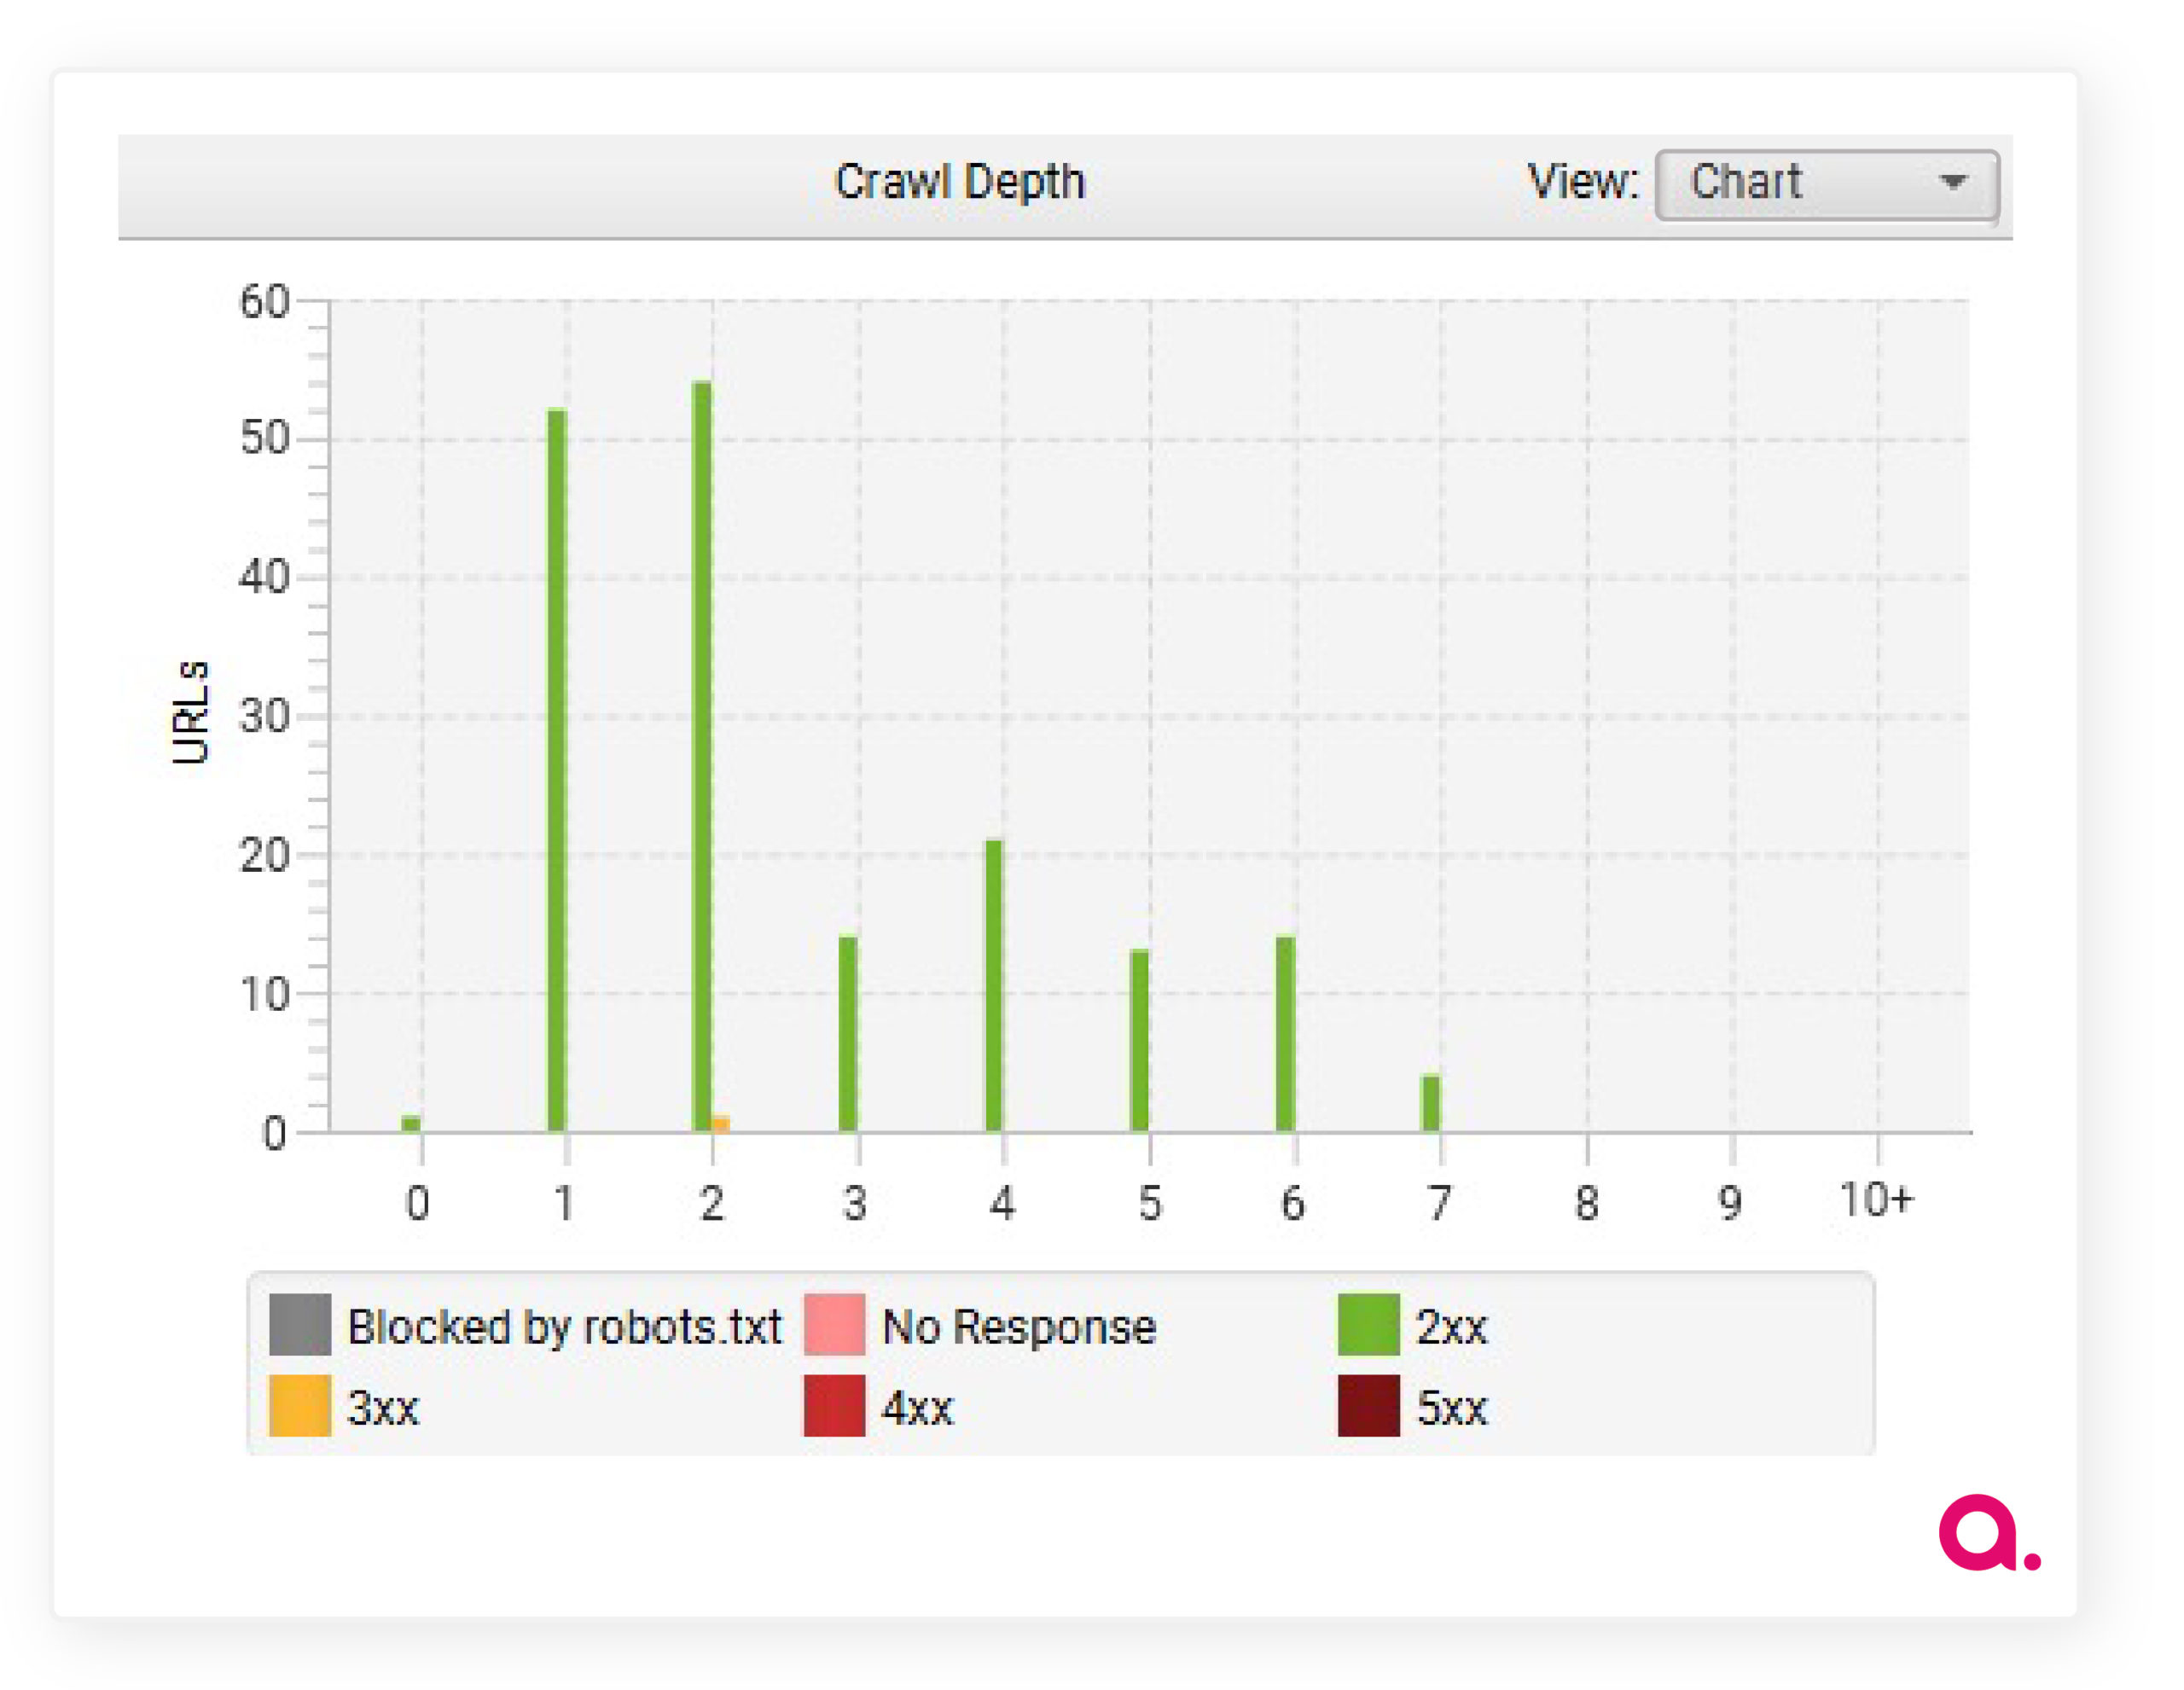The image size is (2184, 1690).
Task: Click the No Response legend label
Action: [1019, 1327]
